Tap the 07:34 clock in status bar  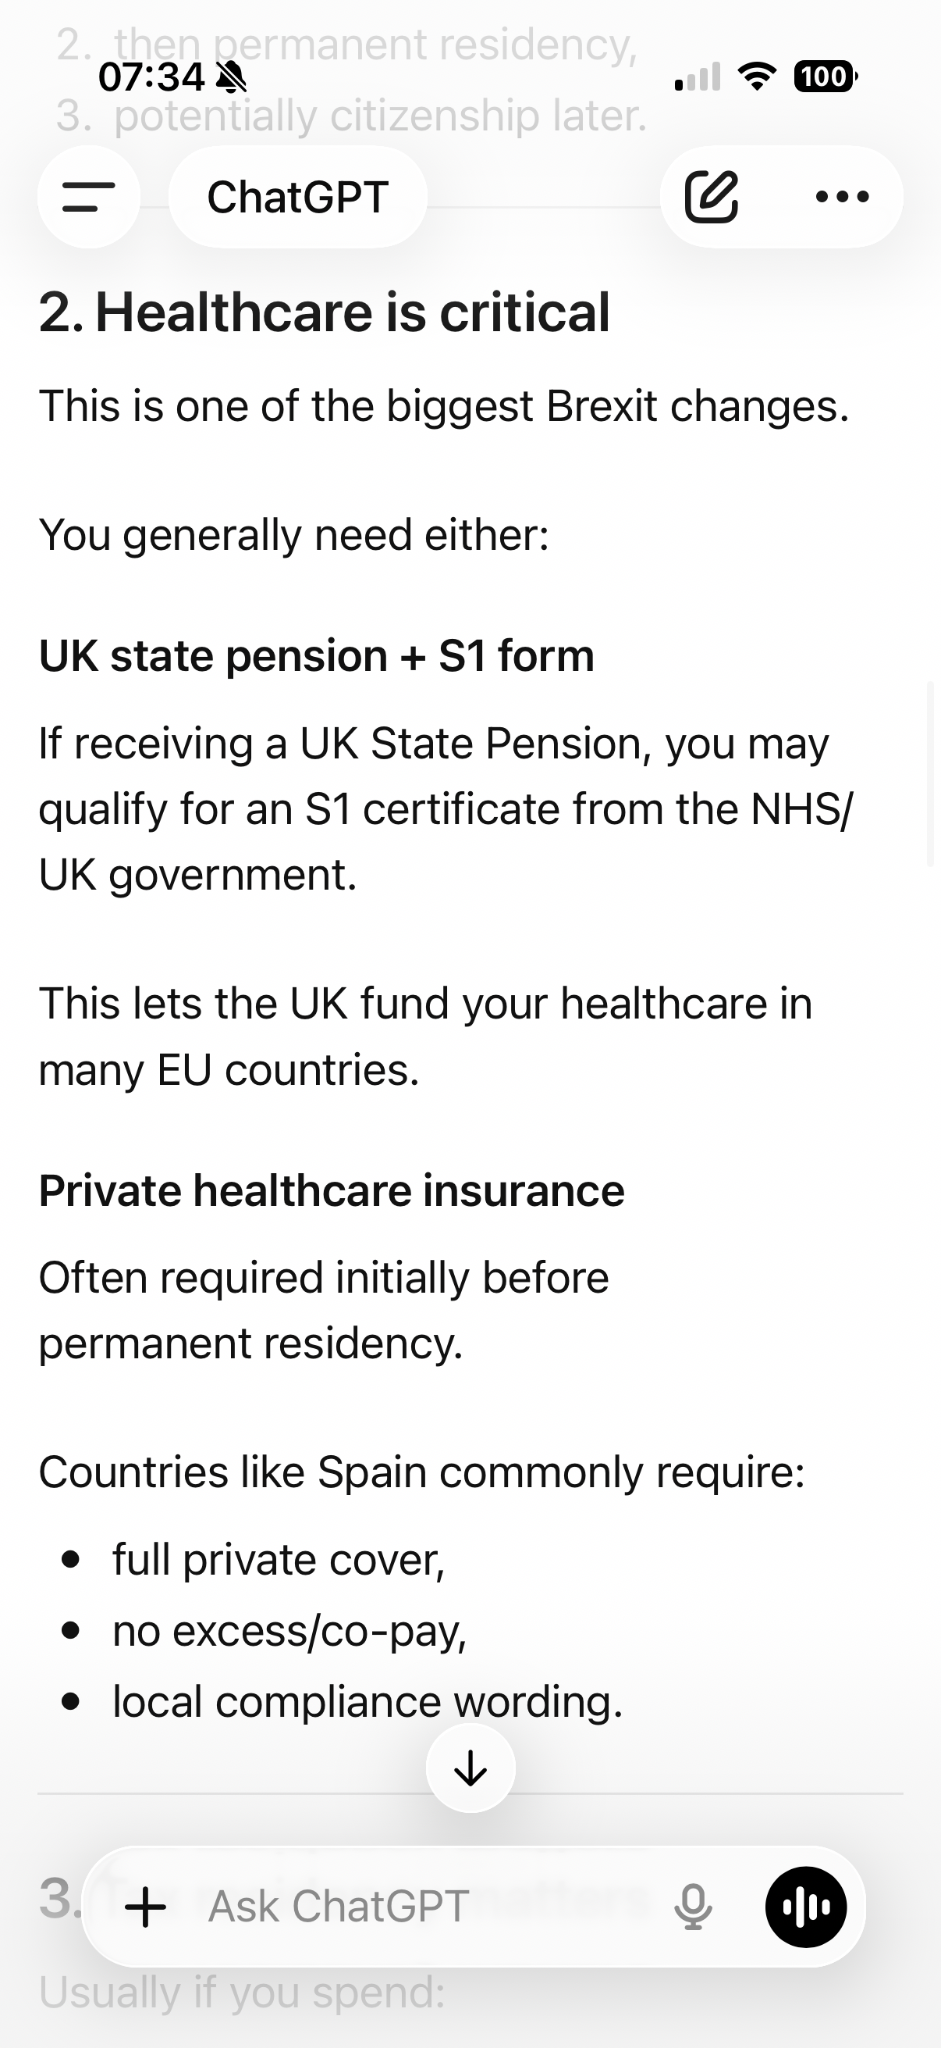[152, 76]
